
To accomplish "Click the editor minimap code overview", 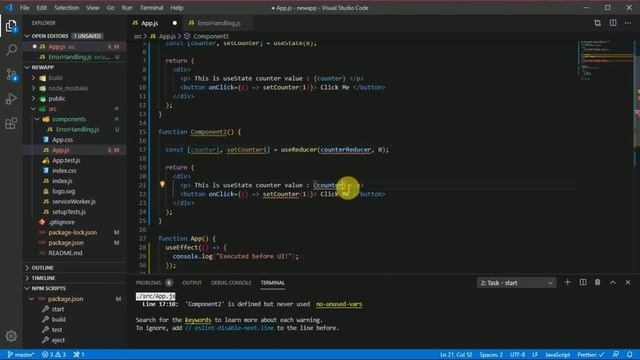I will (x=606, y=61).
